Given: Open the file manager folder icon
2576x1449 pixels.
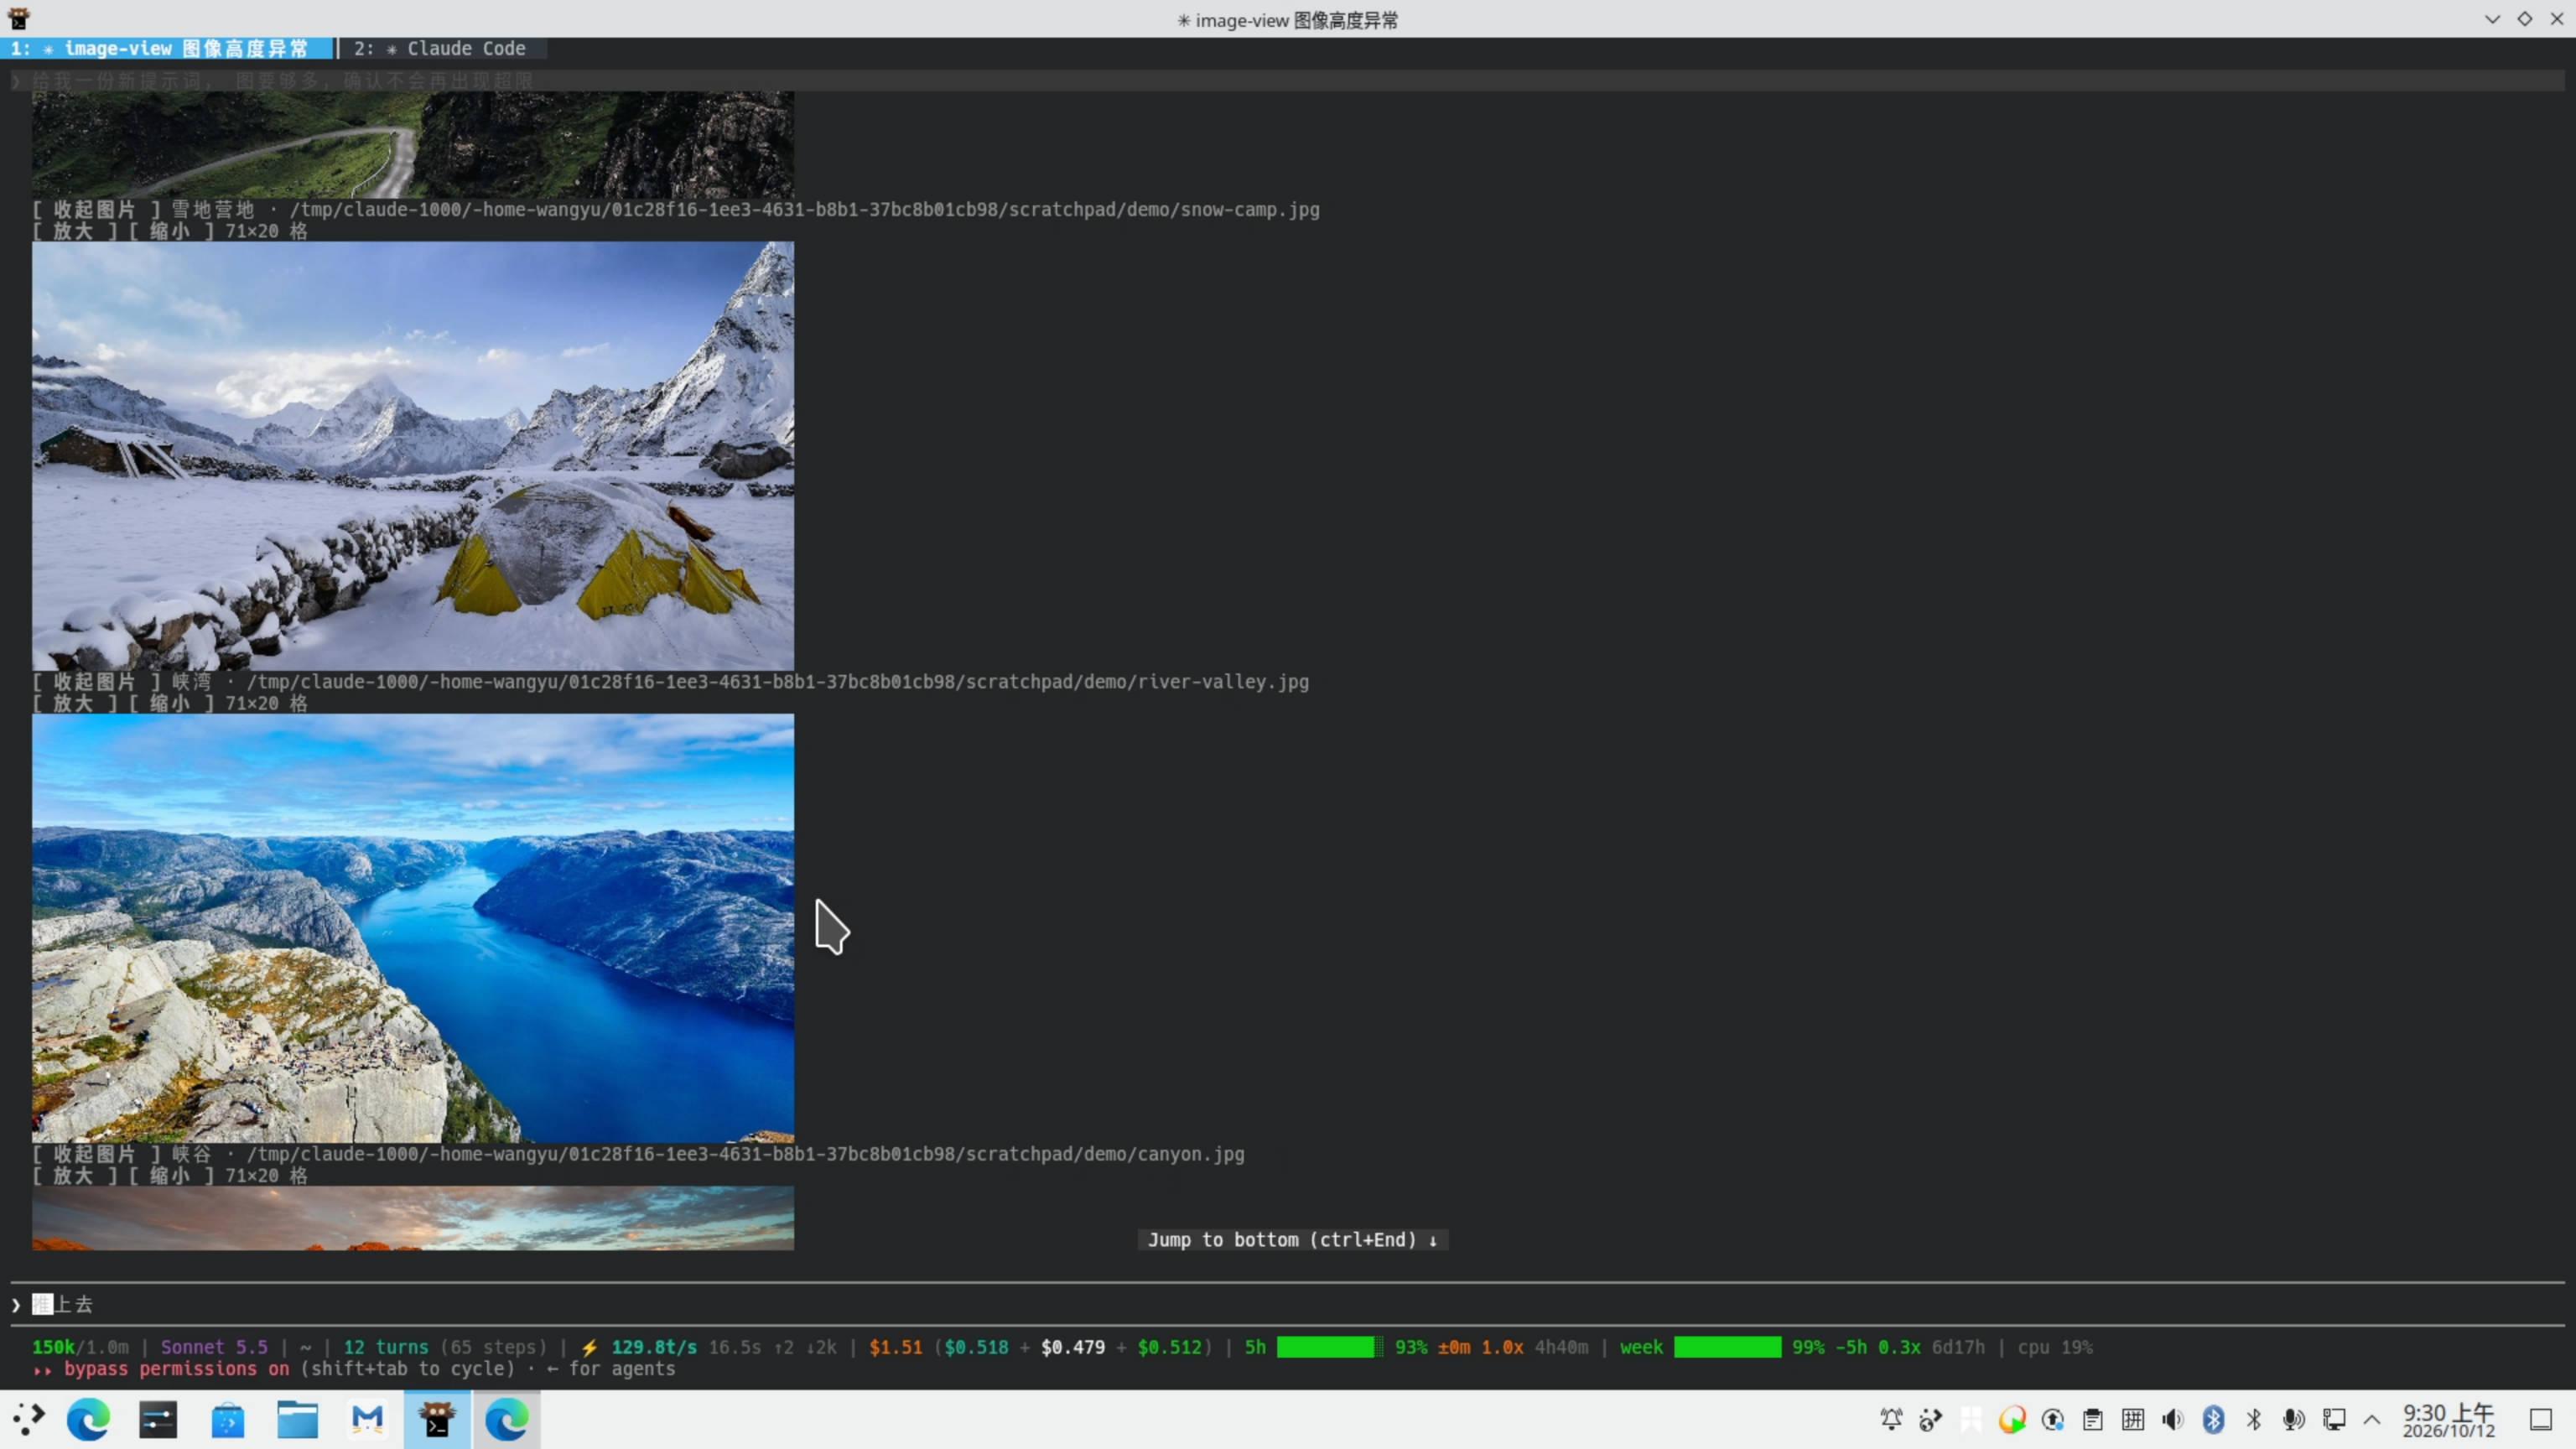Looking at the screenshot, I should (x=298, y=1419).
